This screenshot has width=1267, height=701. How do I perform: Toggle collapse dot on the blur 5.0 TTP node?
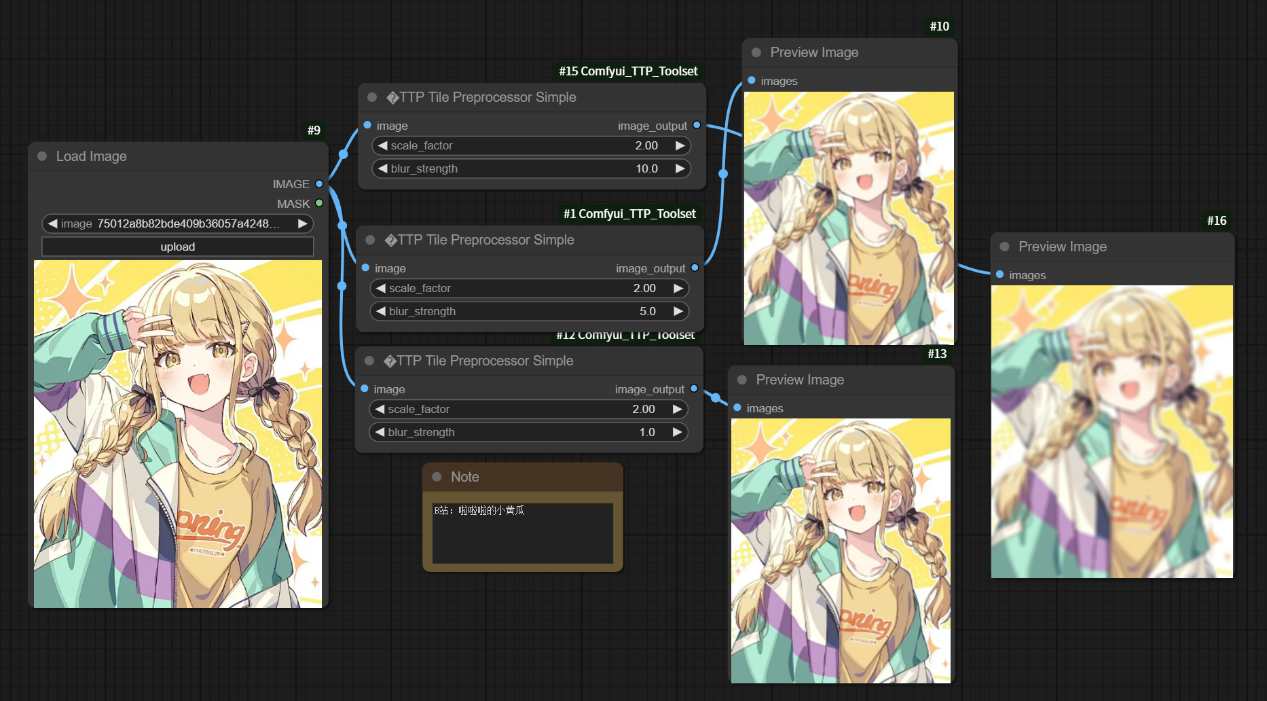(371, 240)
